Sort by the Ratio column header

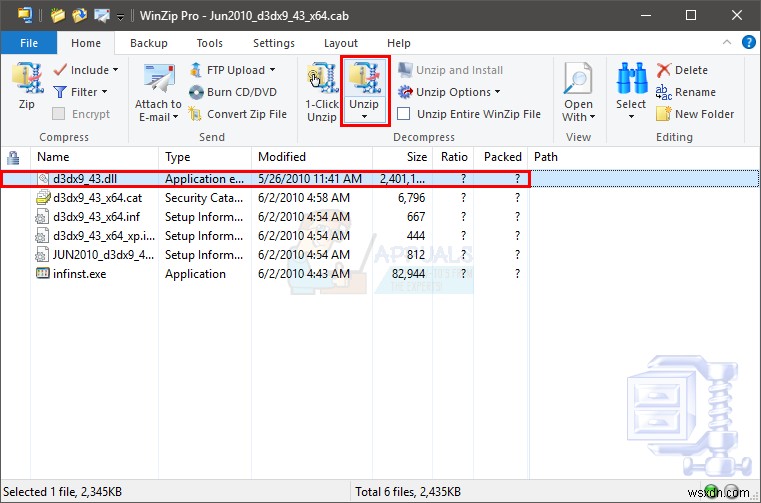(x=453, y=157)
